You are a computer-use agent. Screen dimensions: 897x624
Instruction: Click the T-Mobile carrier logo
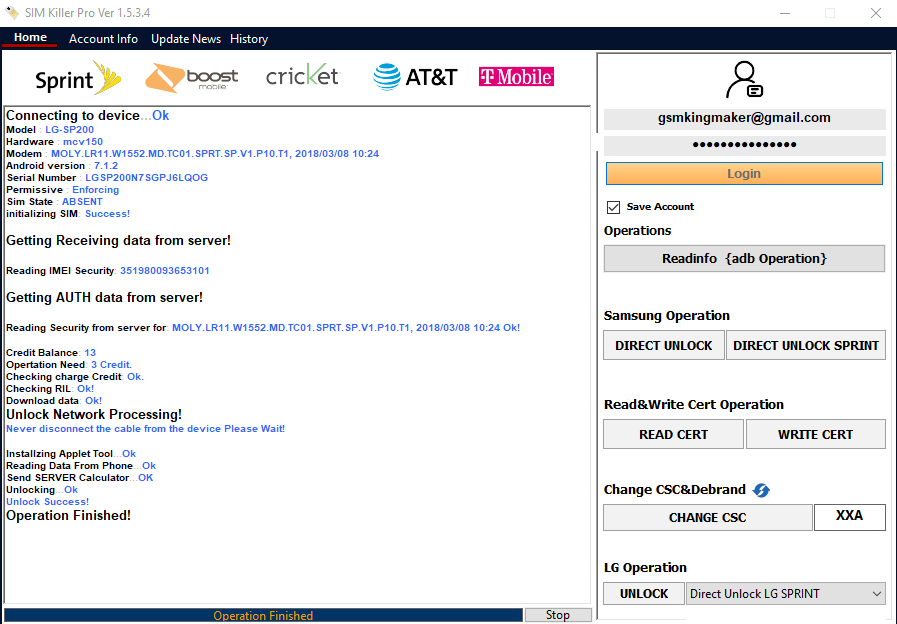(x=516, y=77)
